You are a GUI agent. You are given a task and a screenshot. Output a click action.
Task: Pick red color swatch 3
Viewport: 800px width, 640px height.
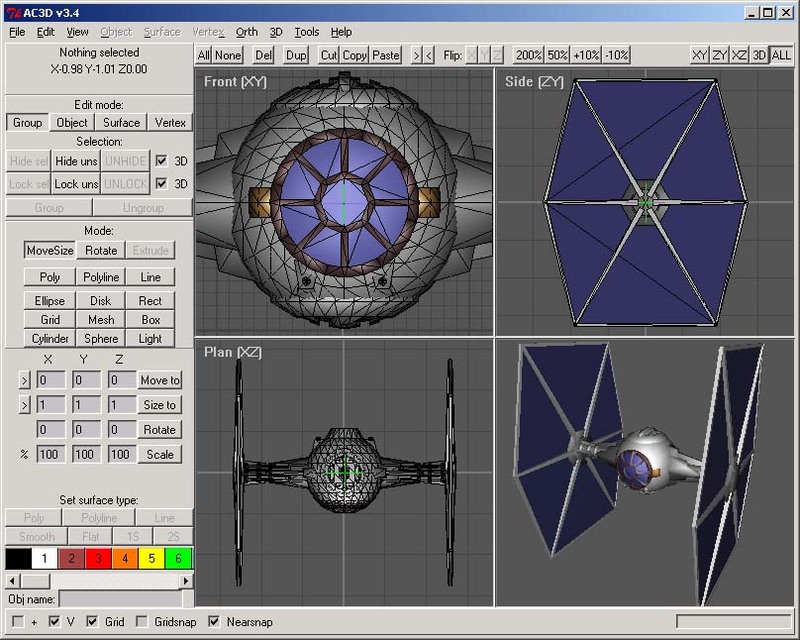click(x=98, y=558)
